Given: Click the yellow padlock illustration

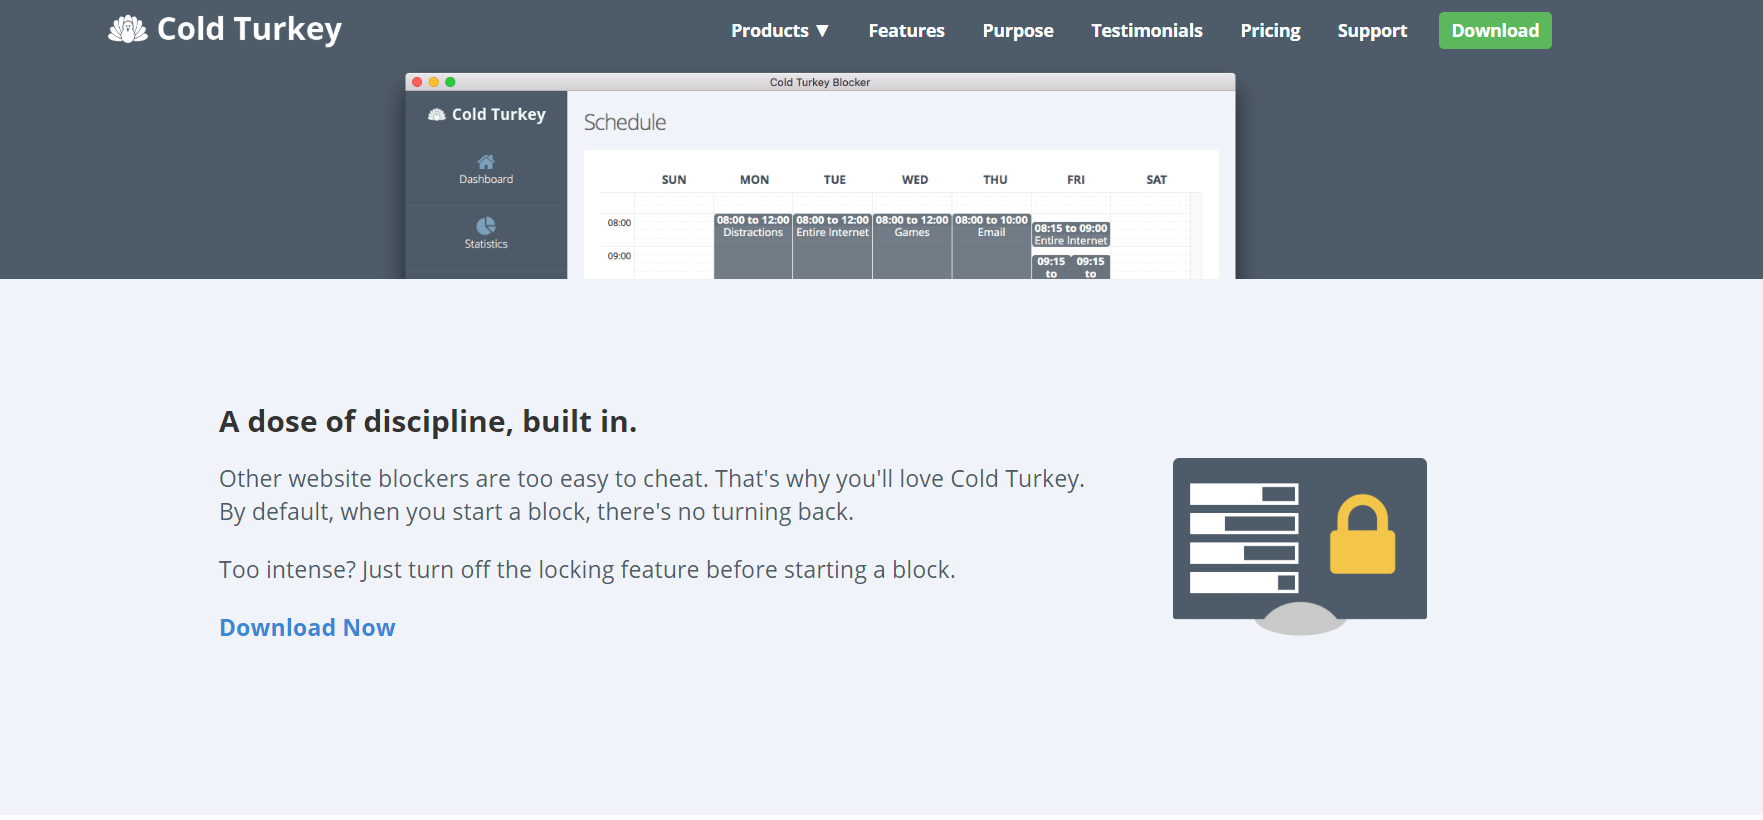Looking at the screenshot, I should point(1362,535).
